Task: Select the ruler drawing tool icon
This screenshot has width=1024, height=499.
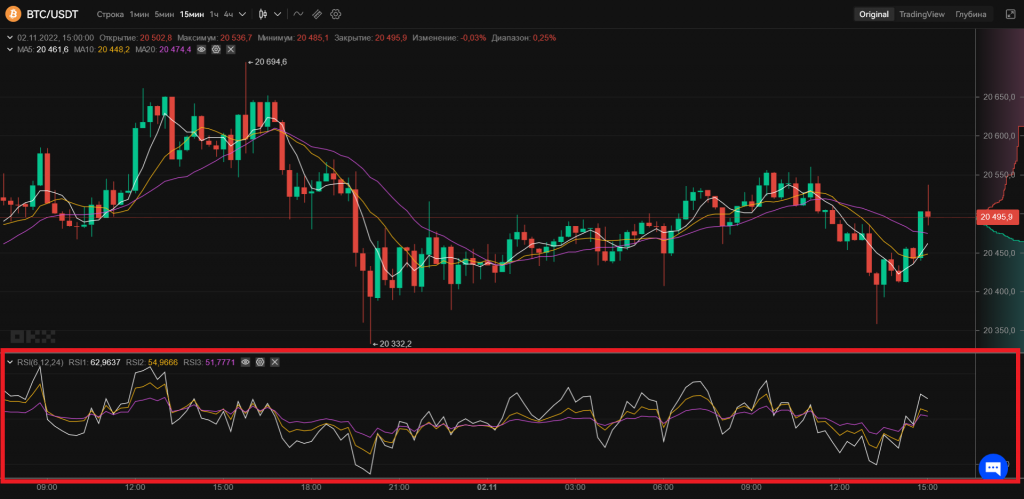Action: (x=317, y=15)
